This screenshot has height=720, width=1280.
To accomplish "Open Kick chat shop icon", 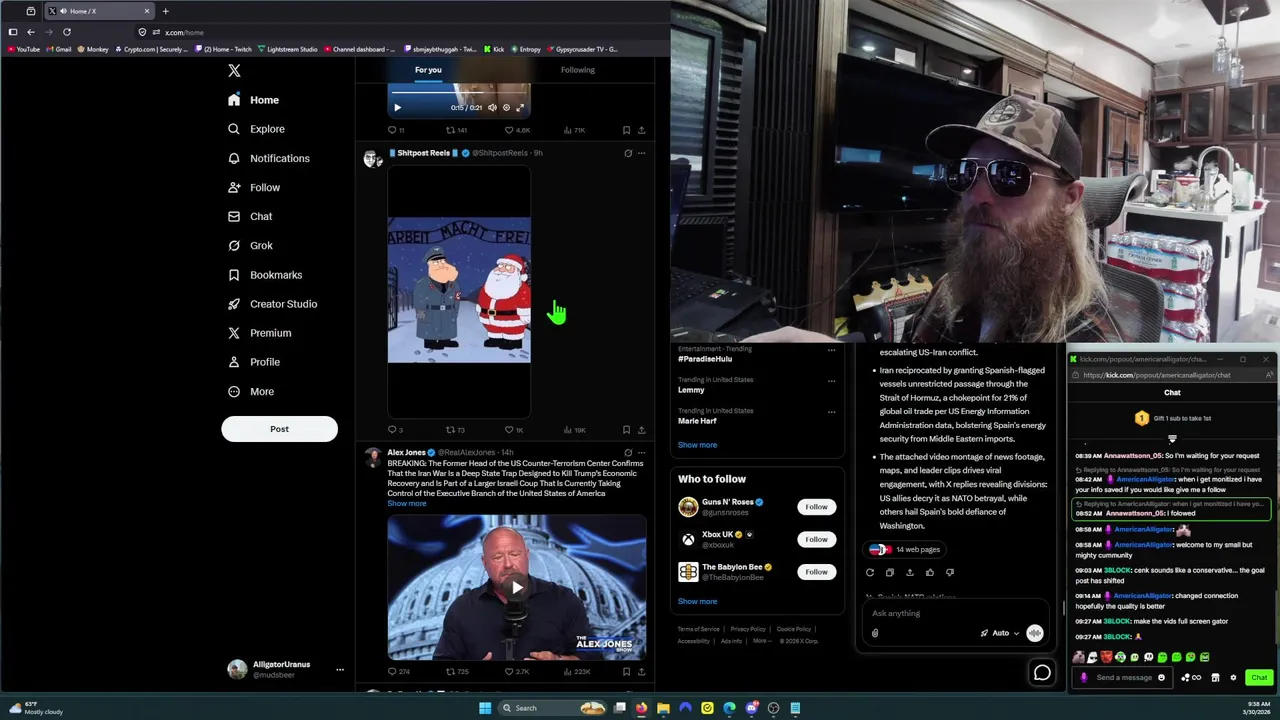I will (1215, 678).
